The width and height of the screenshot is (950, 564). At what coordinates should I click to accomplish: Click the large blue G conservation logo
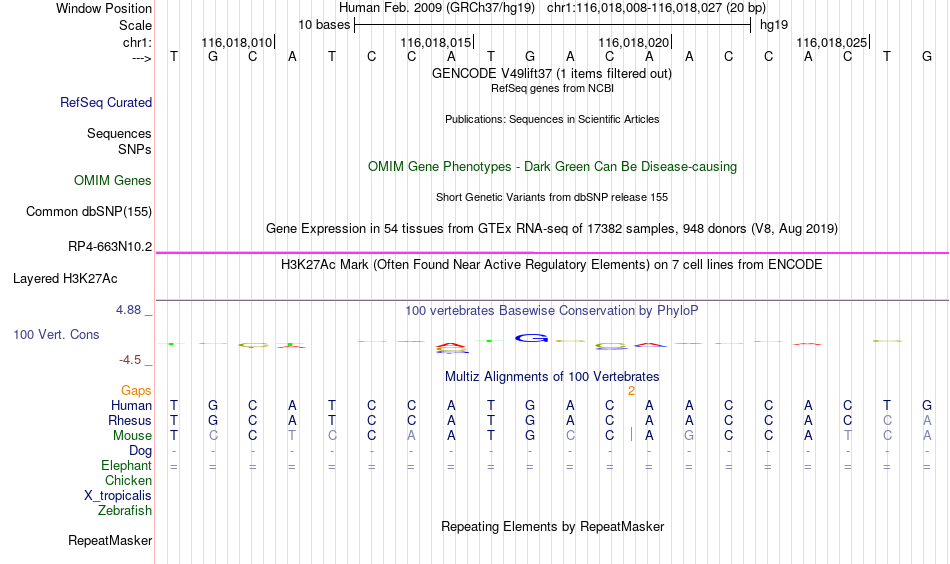point(531,338)
